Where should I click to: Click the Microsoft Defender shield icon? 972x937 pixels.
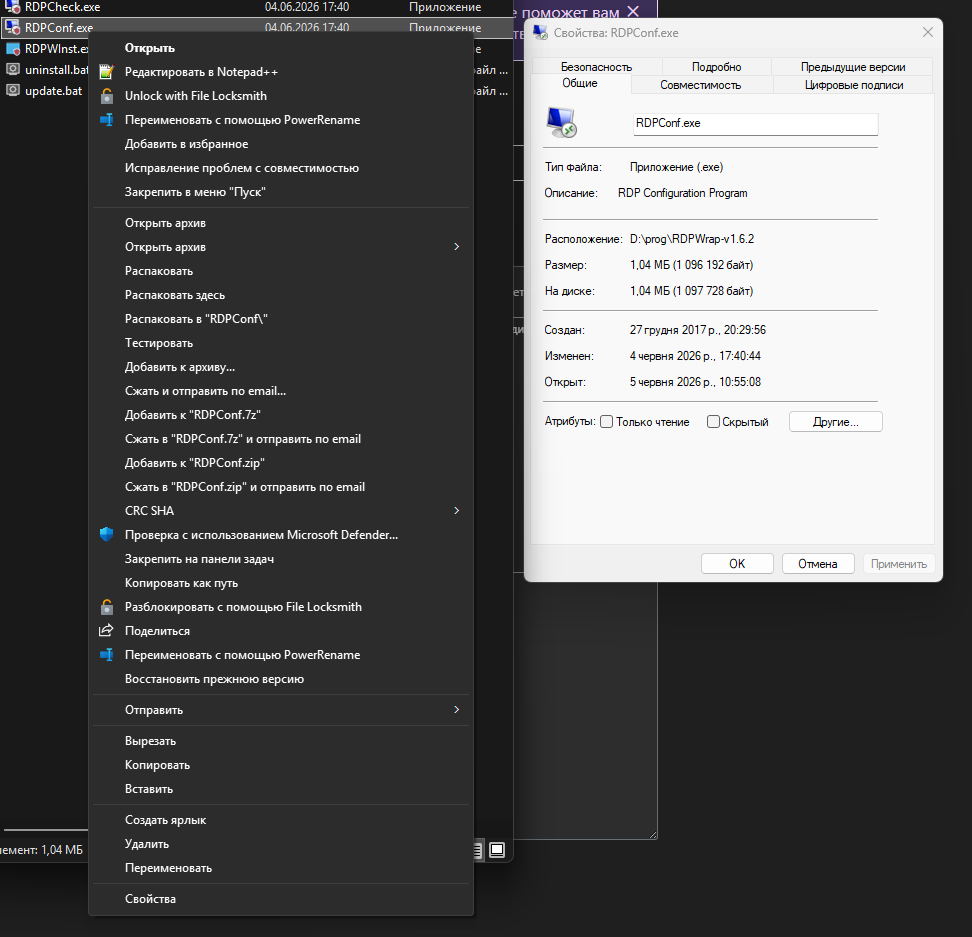coord(107,535)
